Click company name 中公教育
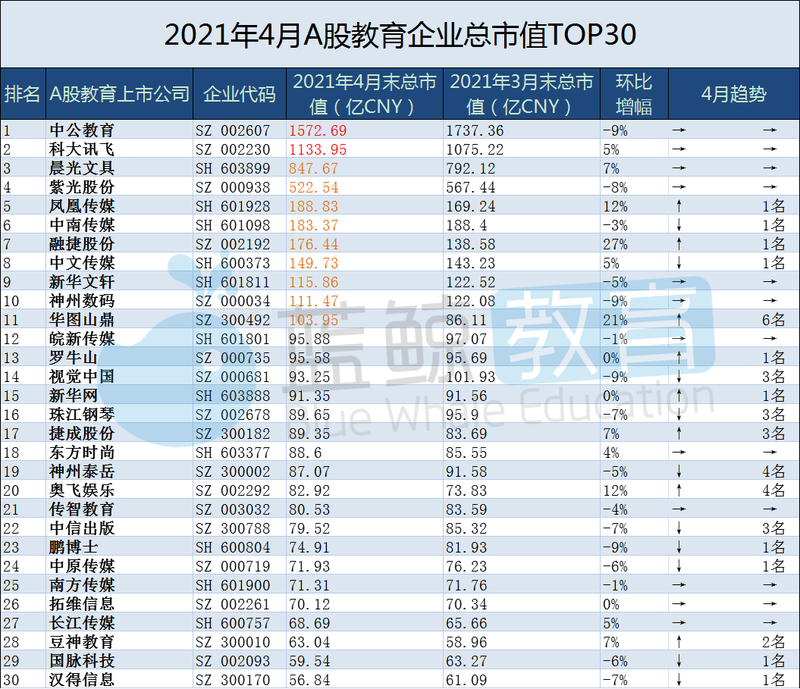This screenshot has width=800, height=689. point(82,130)
